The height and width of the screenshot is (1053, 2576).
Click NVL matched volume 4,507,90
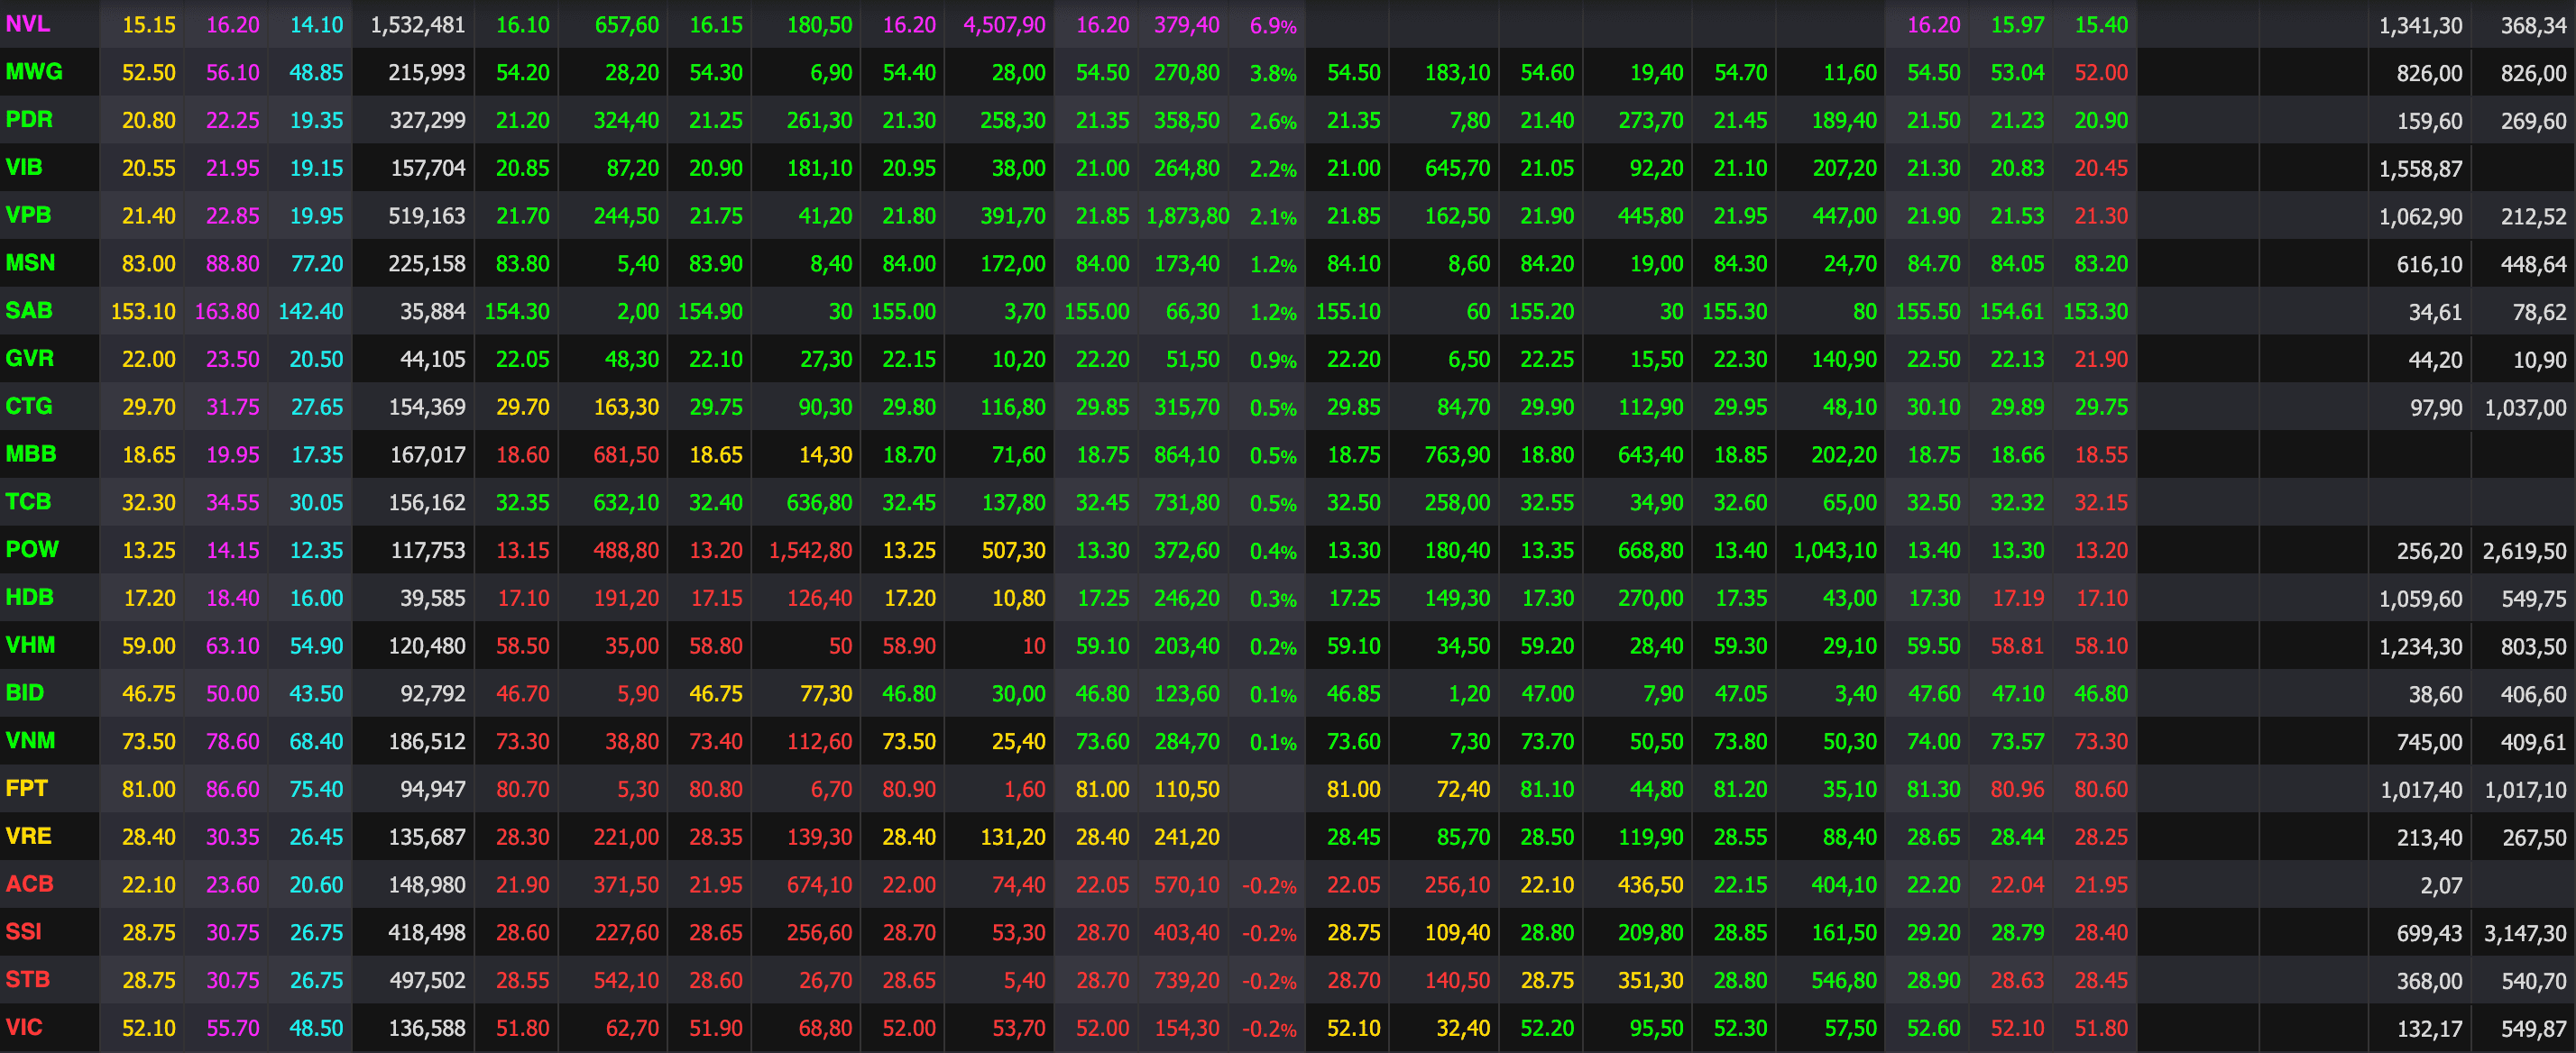[x=1004, y=25]
